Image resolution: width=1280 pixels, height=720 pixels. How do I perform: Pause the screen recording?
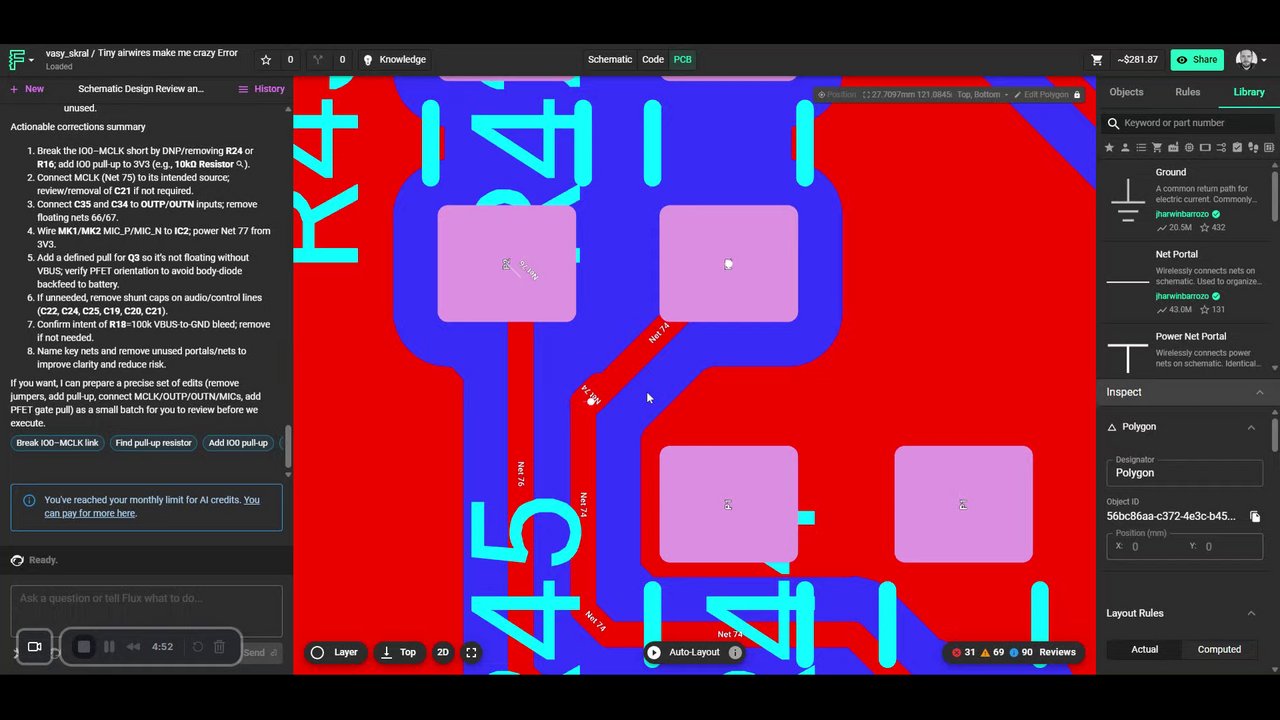coord(109,647)
